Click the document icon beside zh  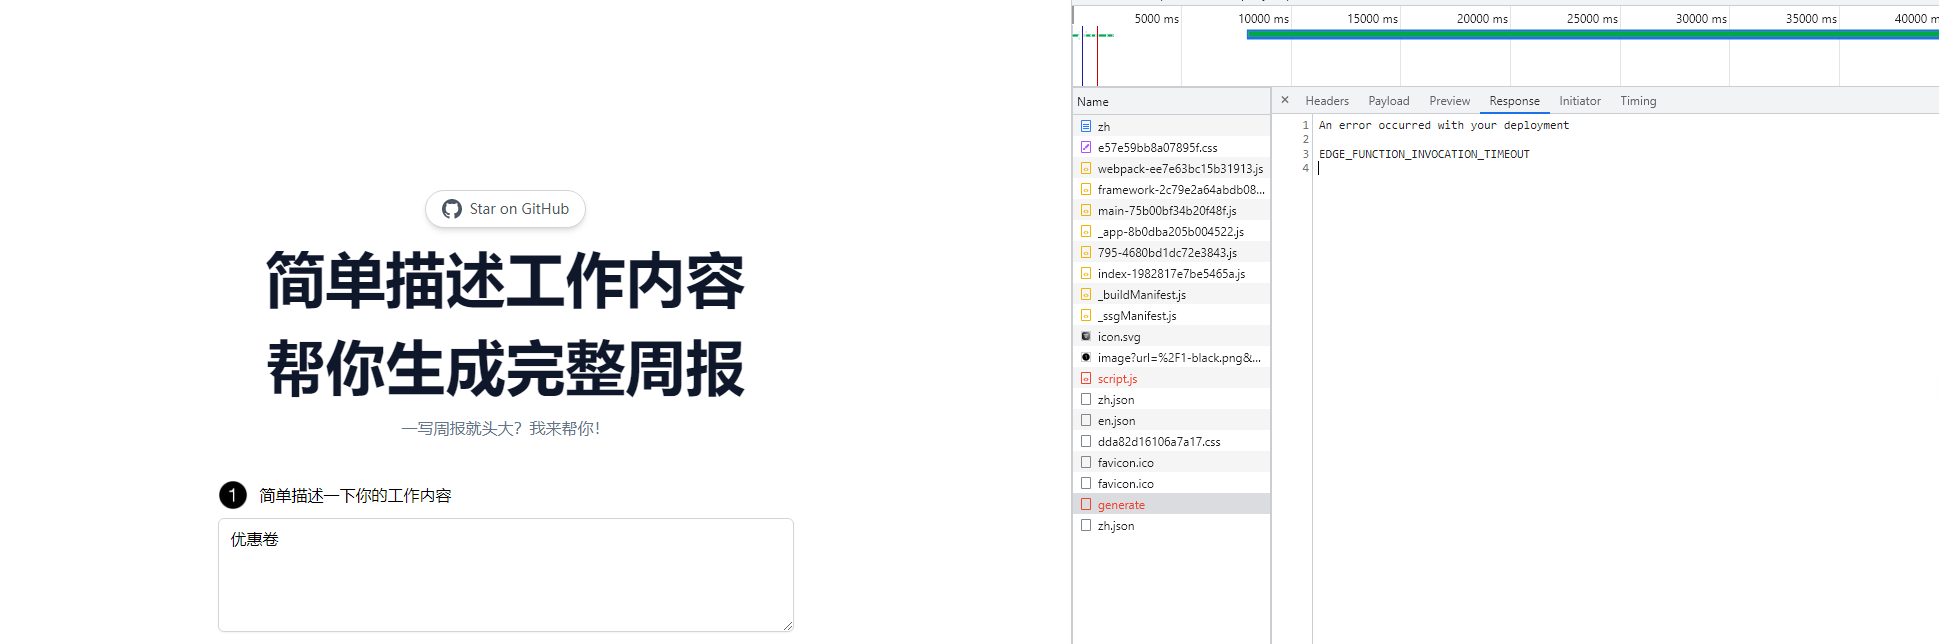tap(1086, 126)
